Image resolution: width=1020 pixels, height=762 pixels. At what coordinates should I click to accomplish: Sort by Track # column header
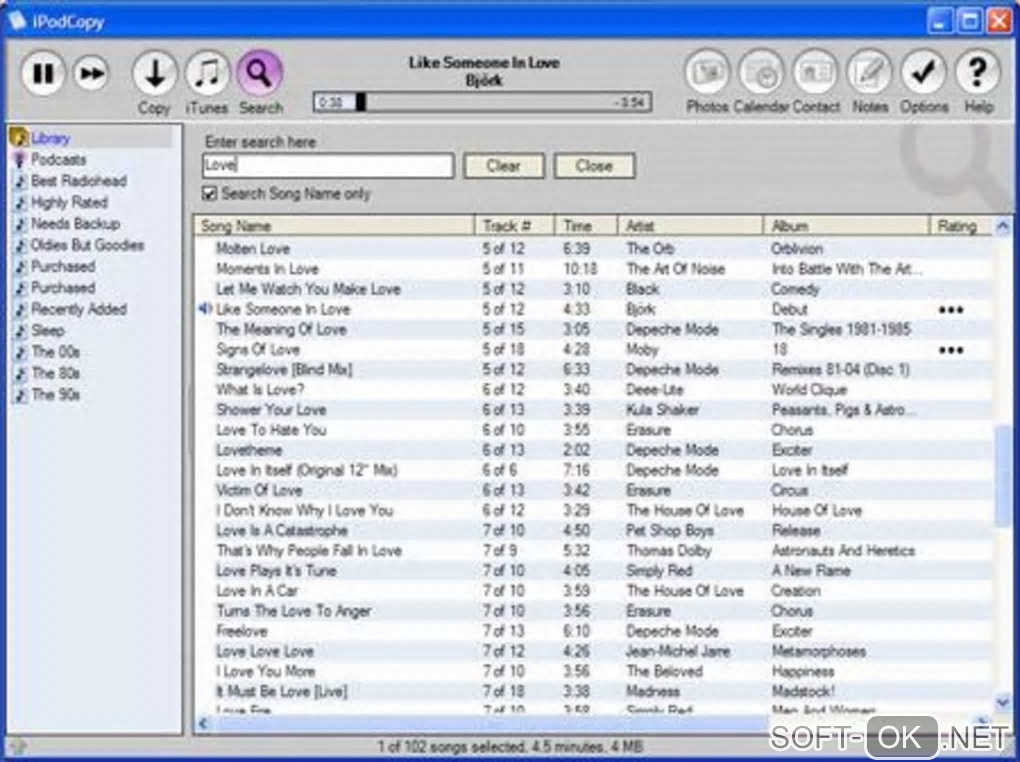[x=515, y=226]
